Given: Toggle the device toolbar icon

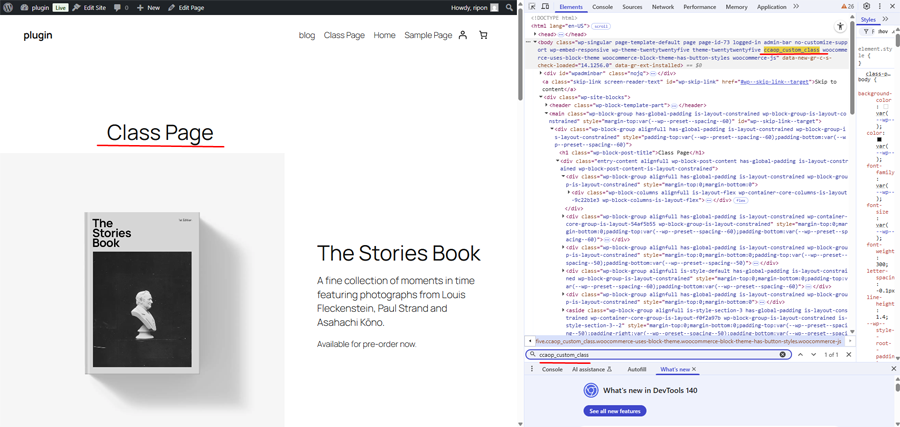Looking at the screenshot, I should 545,6.
